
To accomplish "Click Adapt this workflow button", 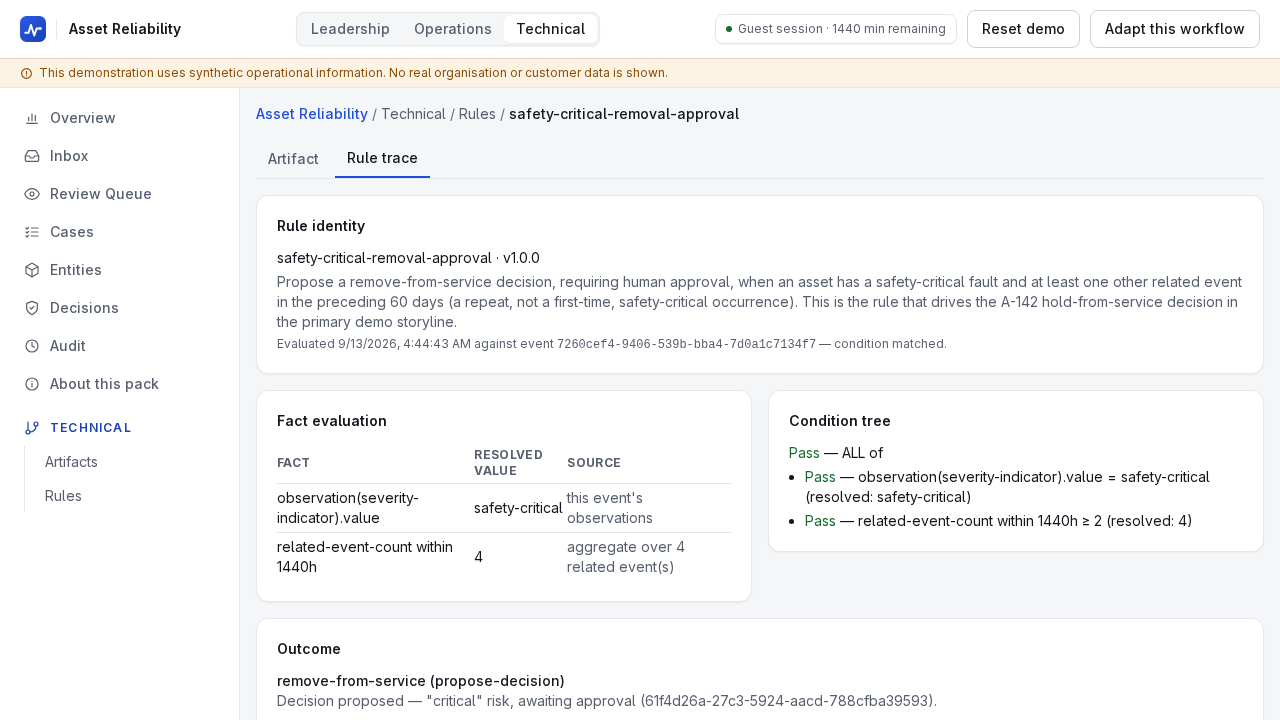I will coord(1175,29).
